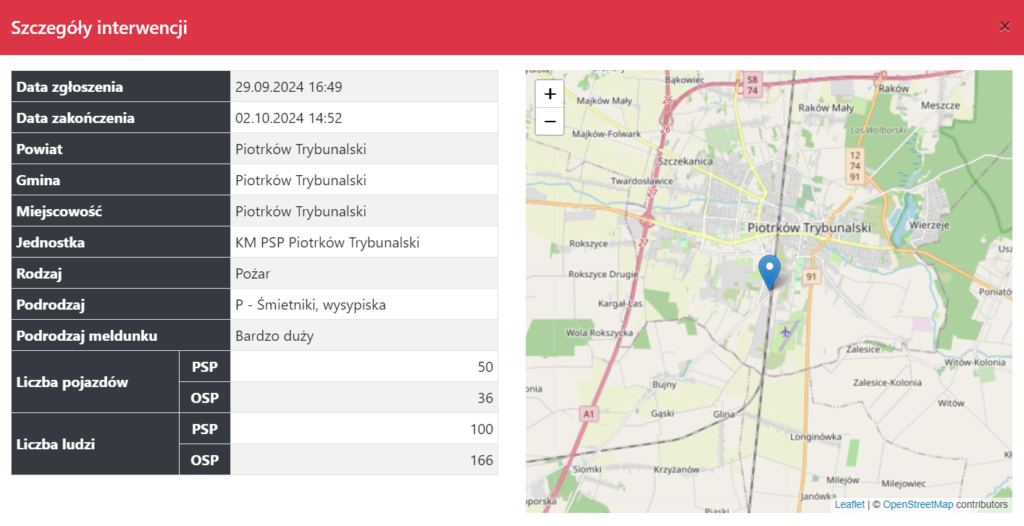1024x526 pixels.
Task: Click the Rodzaj value Pożar
Action: point(252,274)
